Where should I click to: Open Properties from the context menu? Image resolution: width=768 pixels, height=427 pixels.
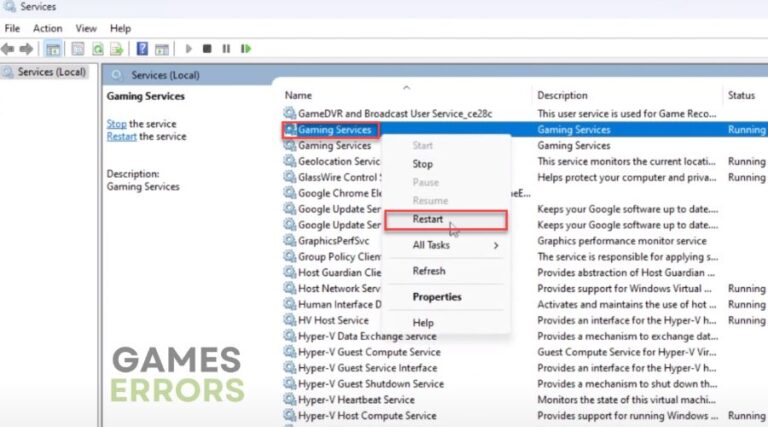tap(437, 297)
